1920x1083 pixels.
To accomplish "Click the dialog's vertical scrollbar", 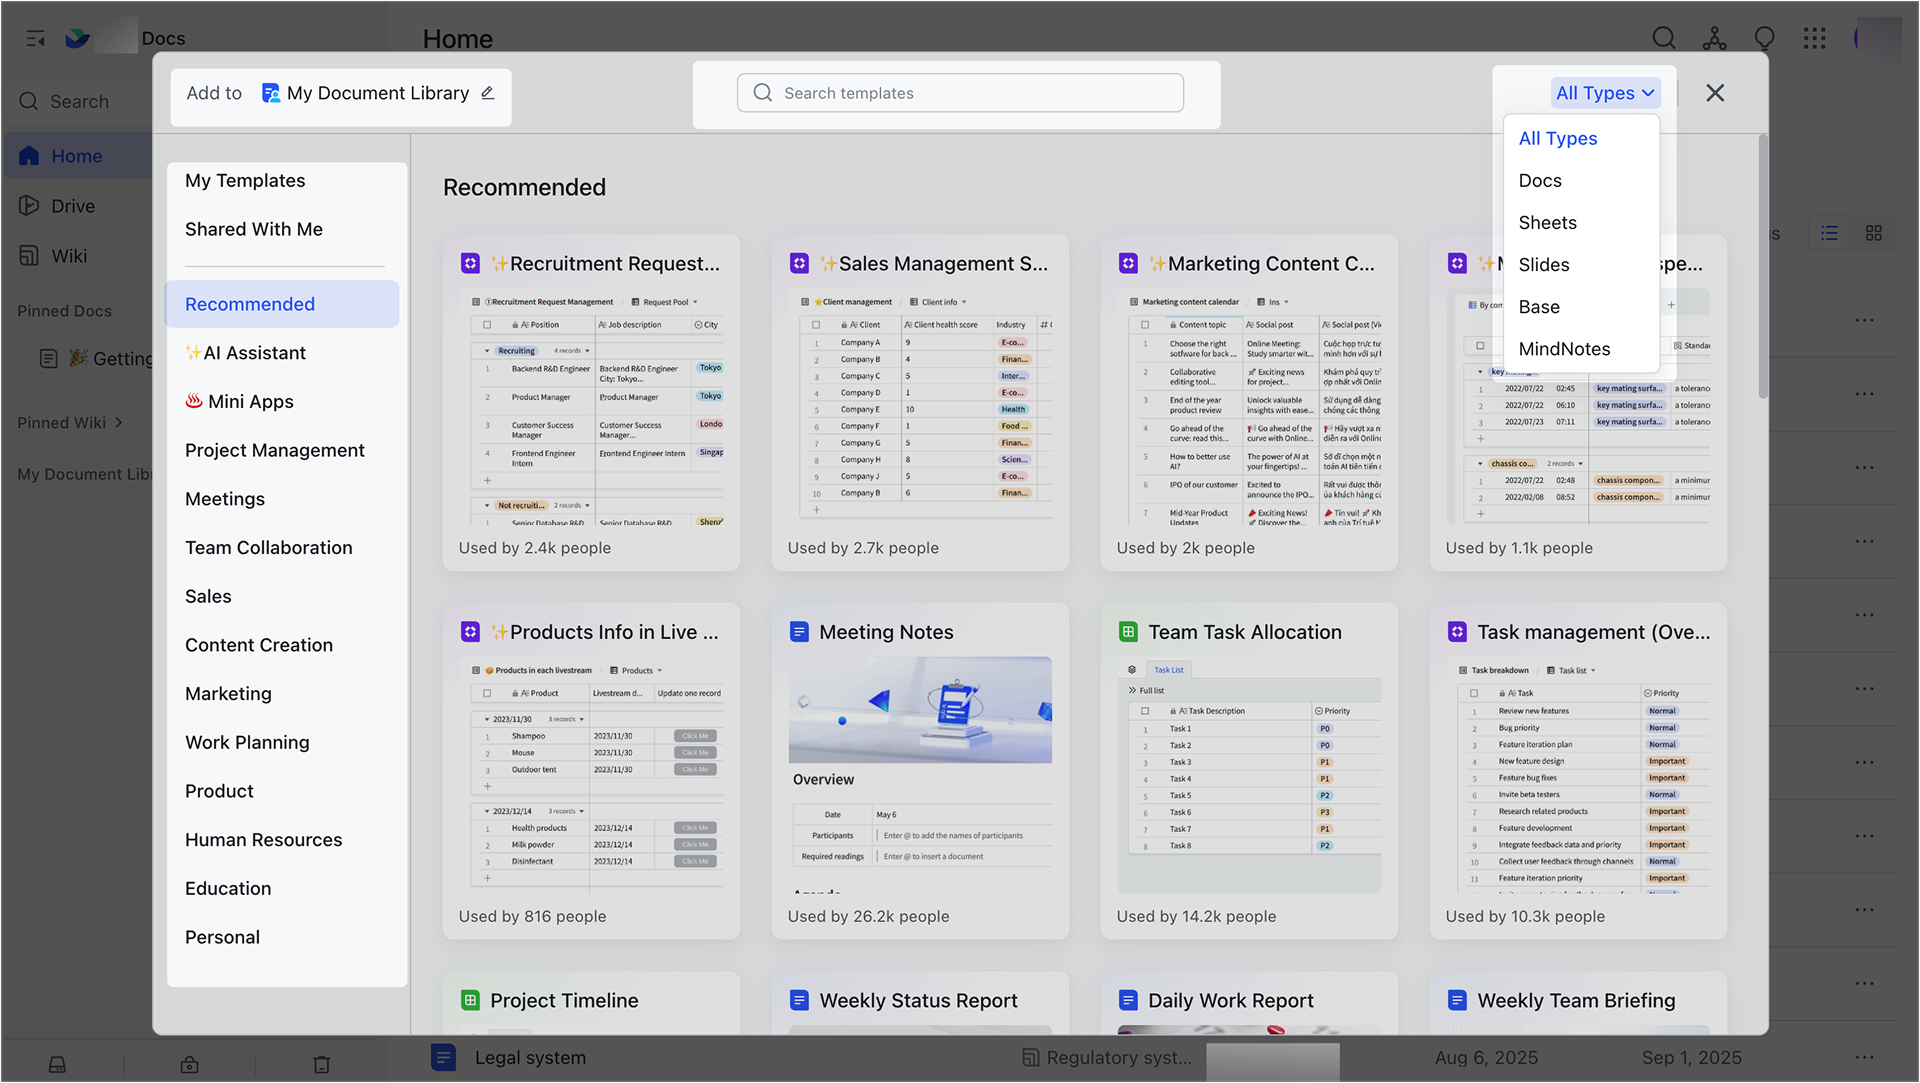I will 1763,267.
